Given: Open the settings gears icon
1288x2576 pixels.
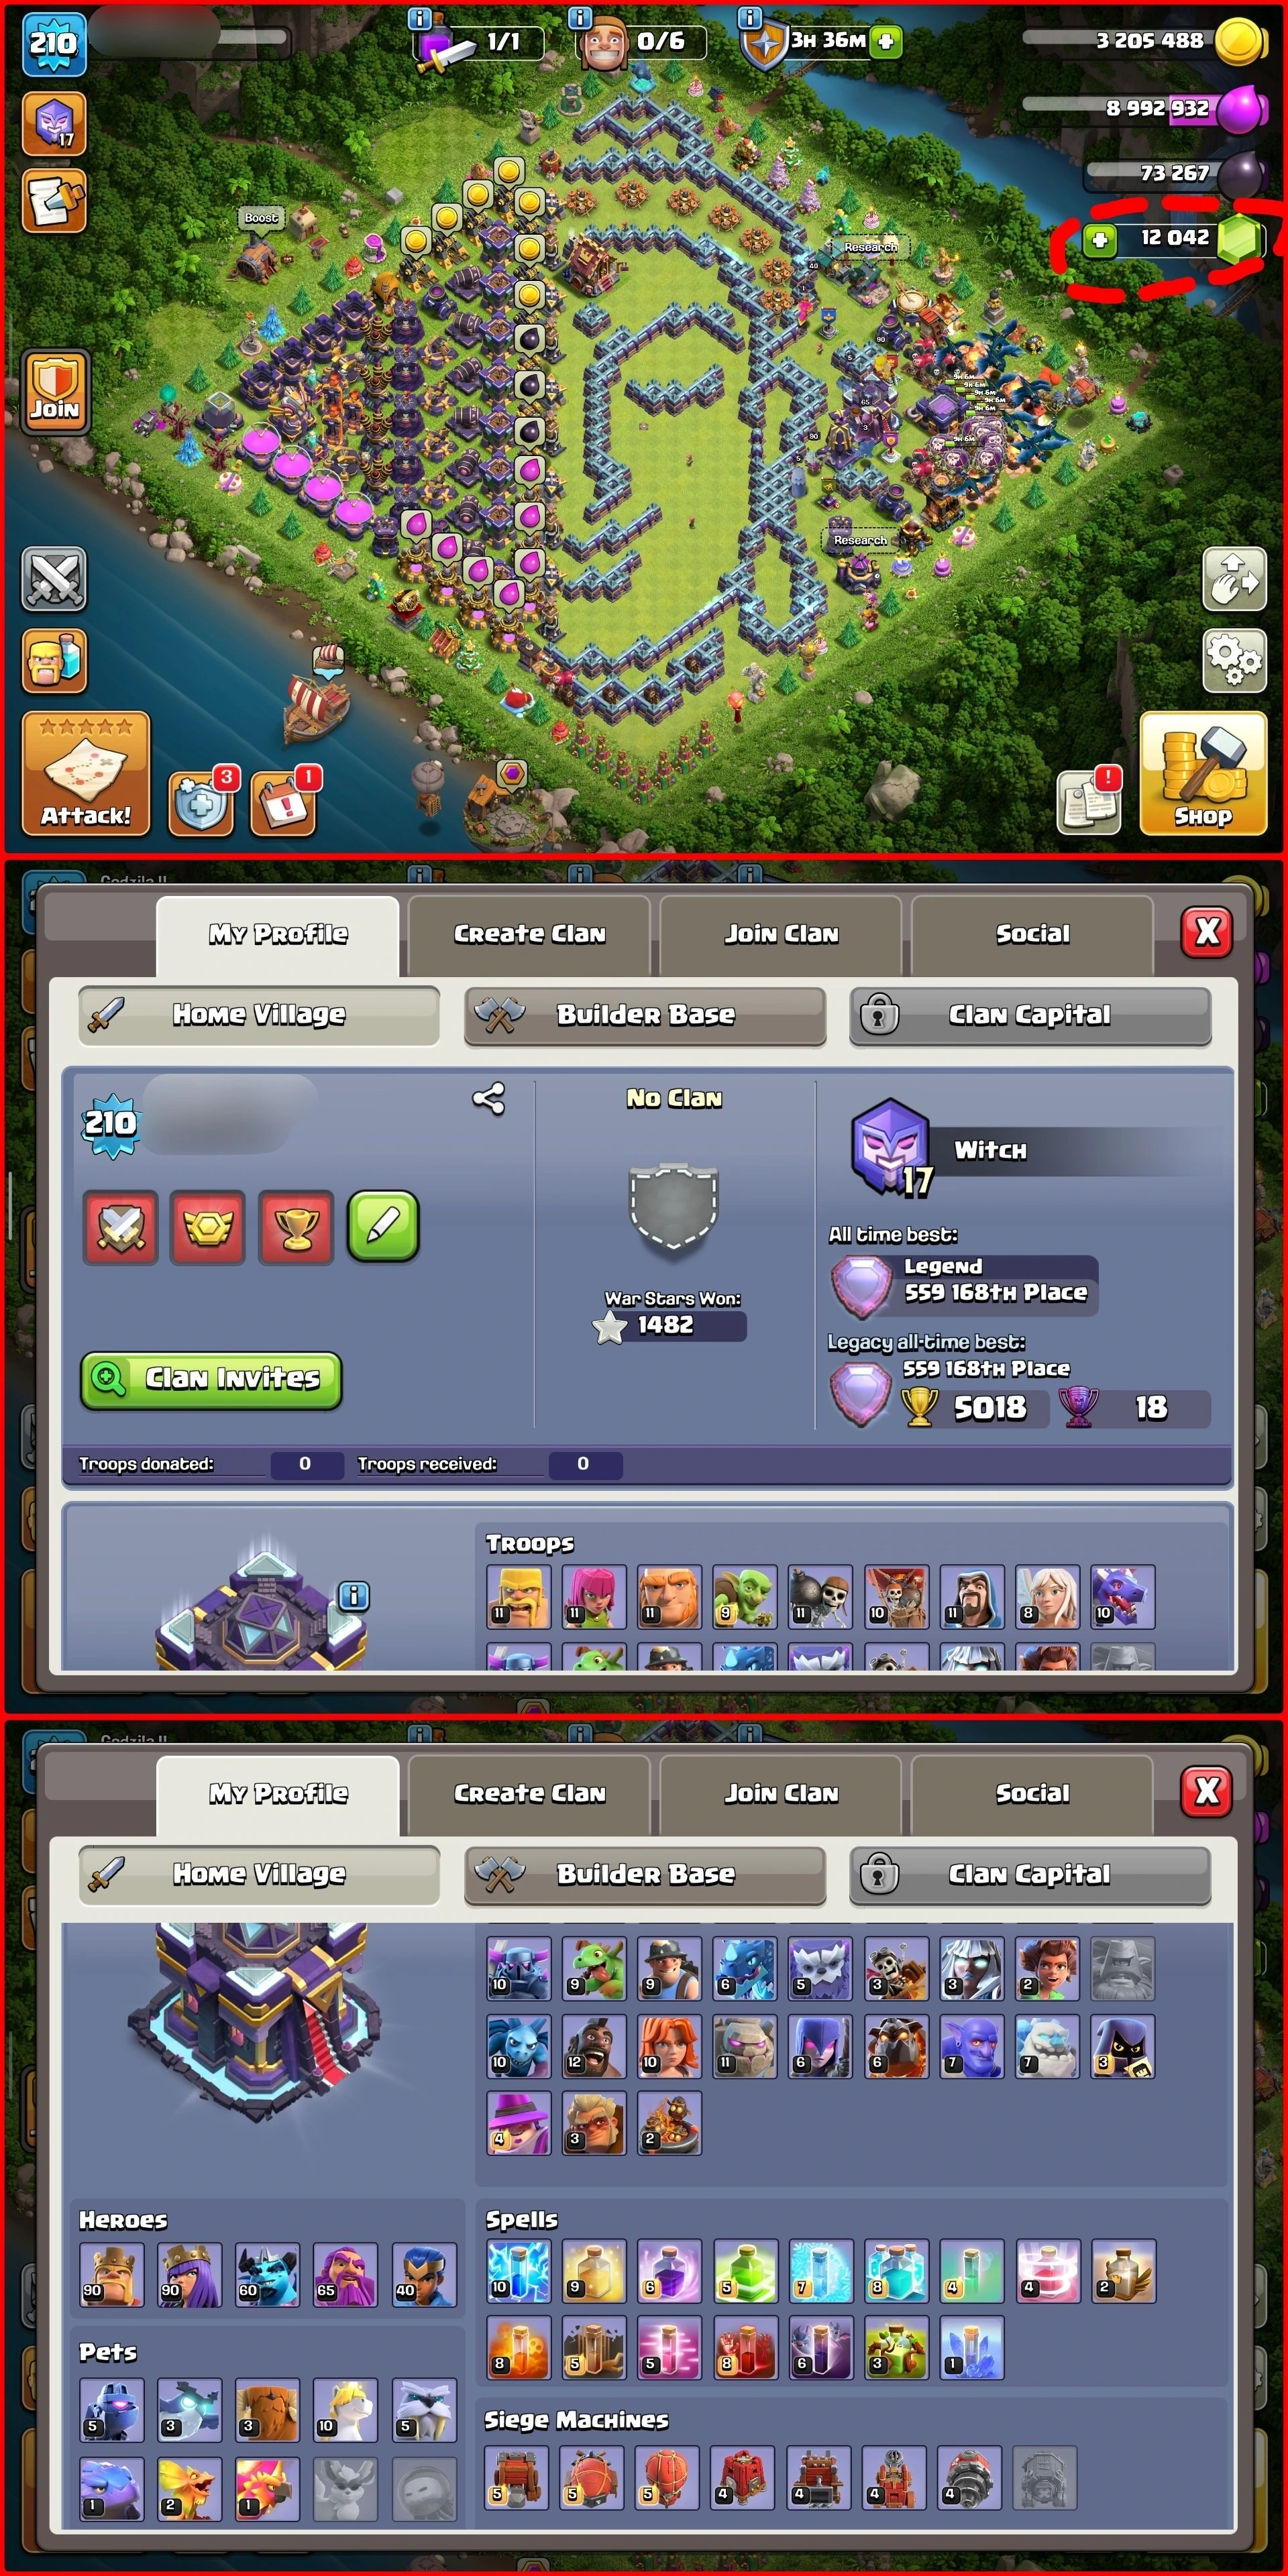Looking at the screenshot, I should [x=1234, y=659].
